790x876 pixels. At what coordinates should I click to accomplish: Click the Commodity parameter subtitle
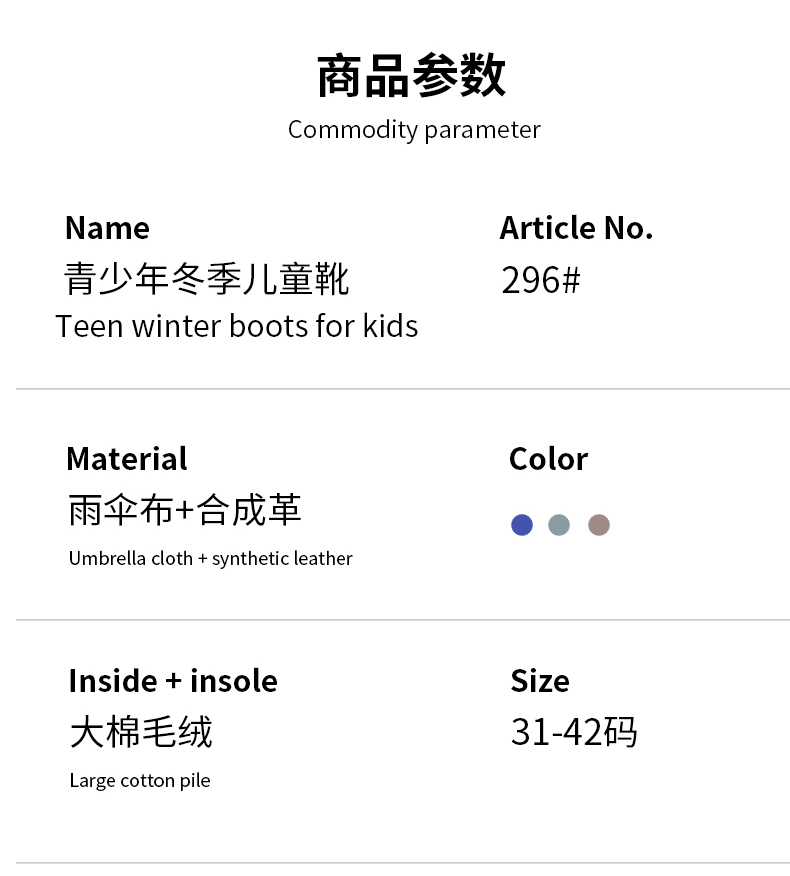414,130
